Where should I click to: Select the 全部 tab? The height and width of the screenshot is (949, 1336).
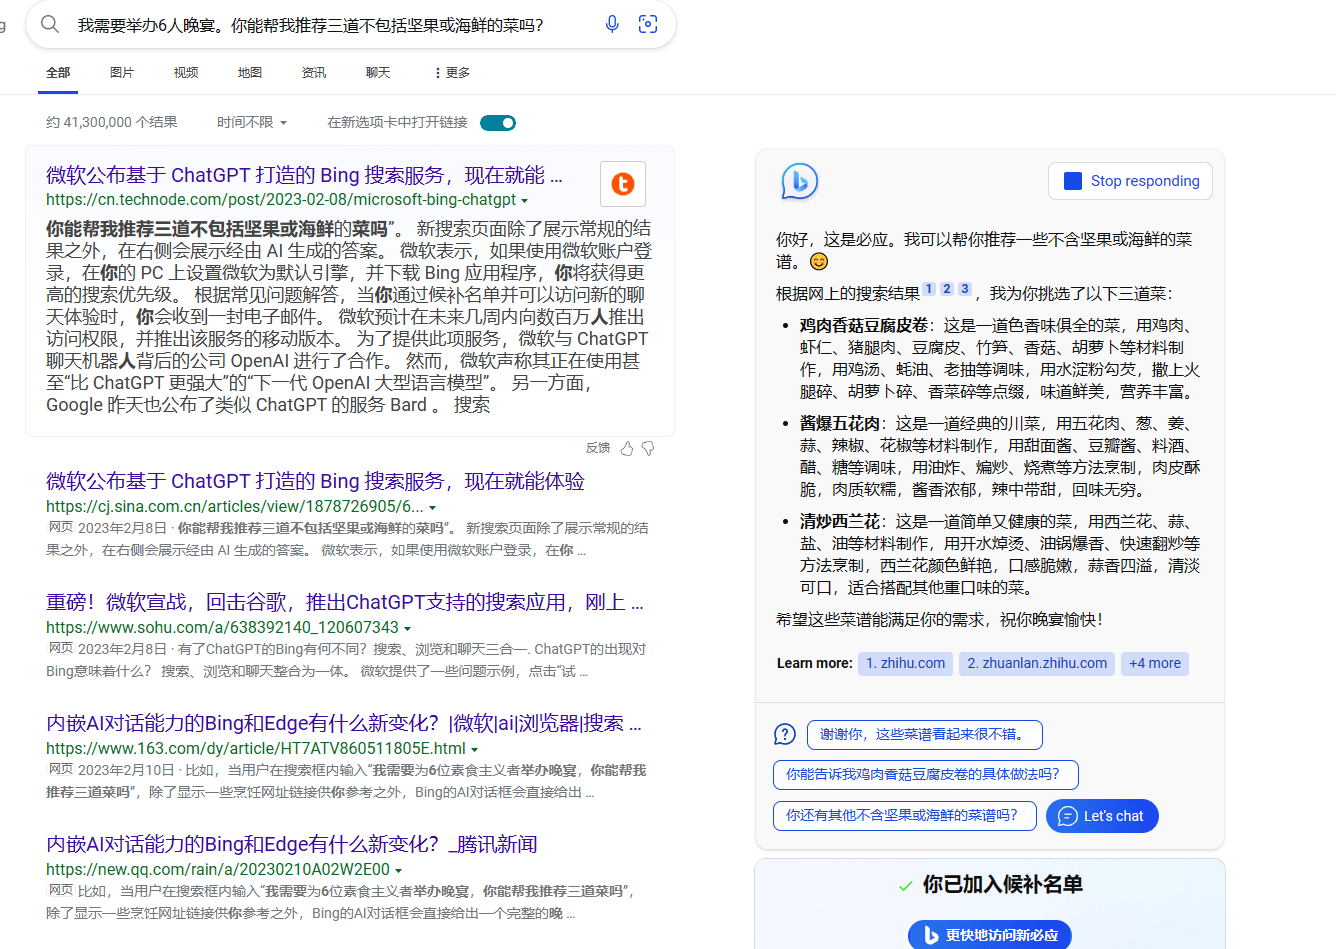58,73
